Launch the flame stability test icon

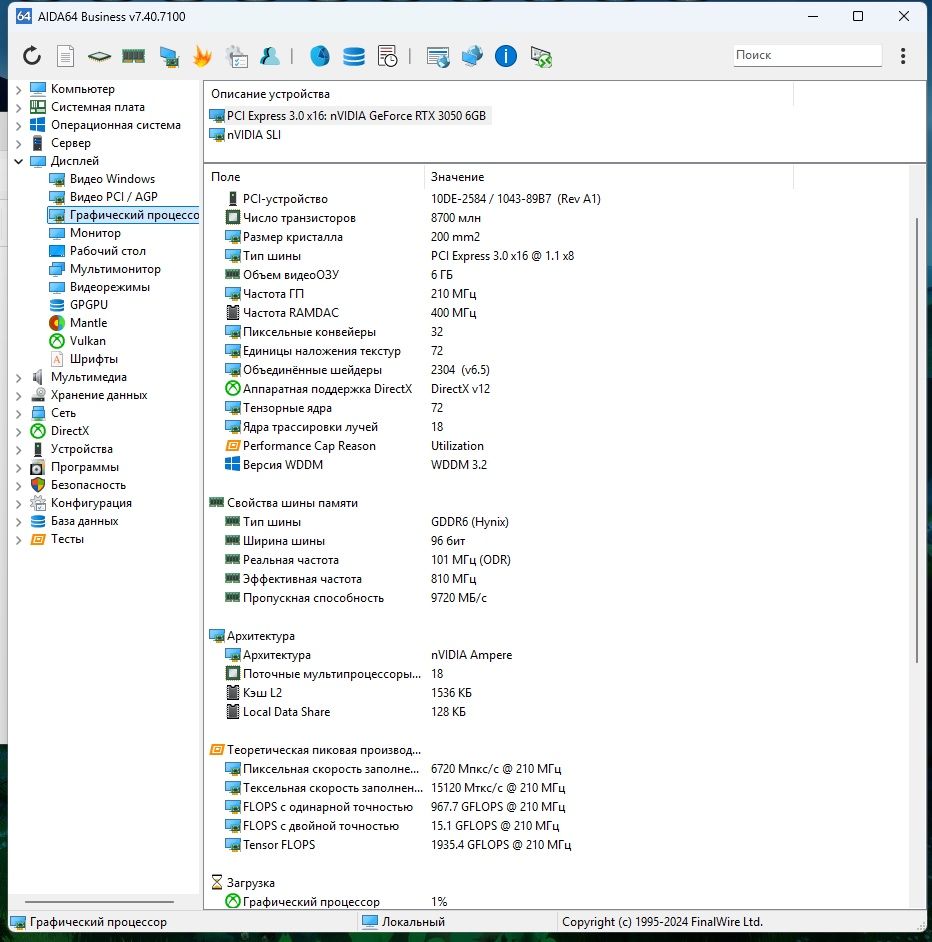203,56
